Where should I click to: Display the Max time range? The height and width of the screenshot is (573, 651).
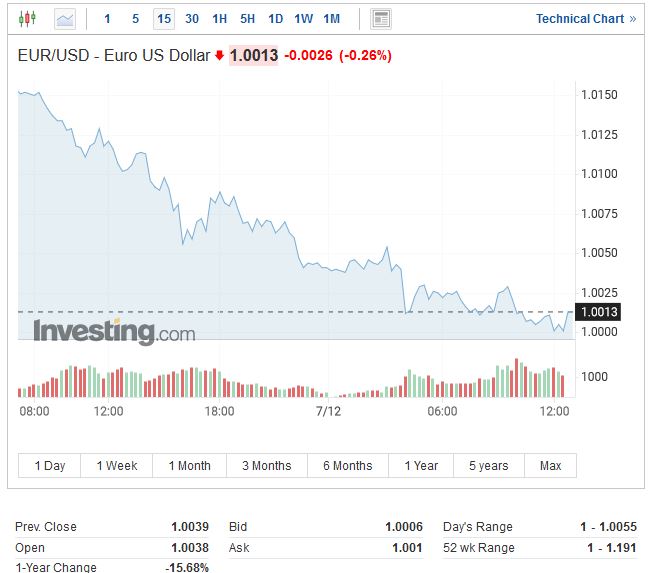click(x=550, y=465)
